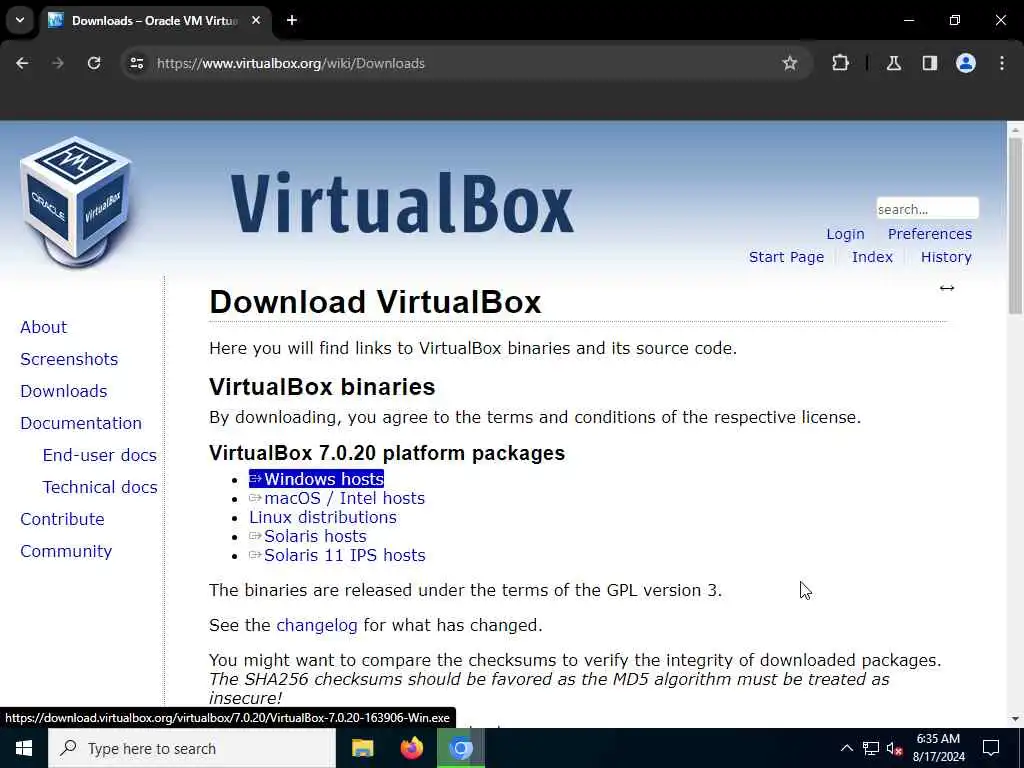
Task: Open the Preferences link
Action: pos(930,234)
